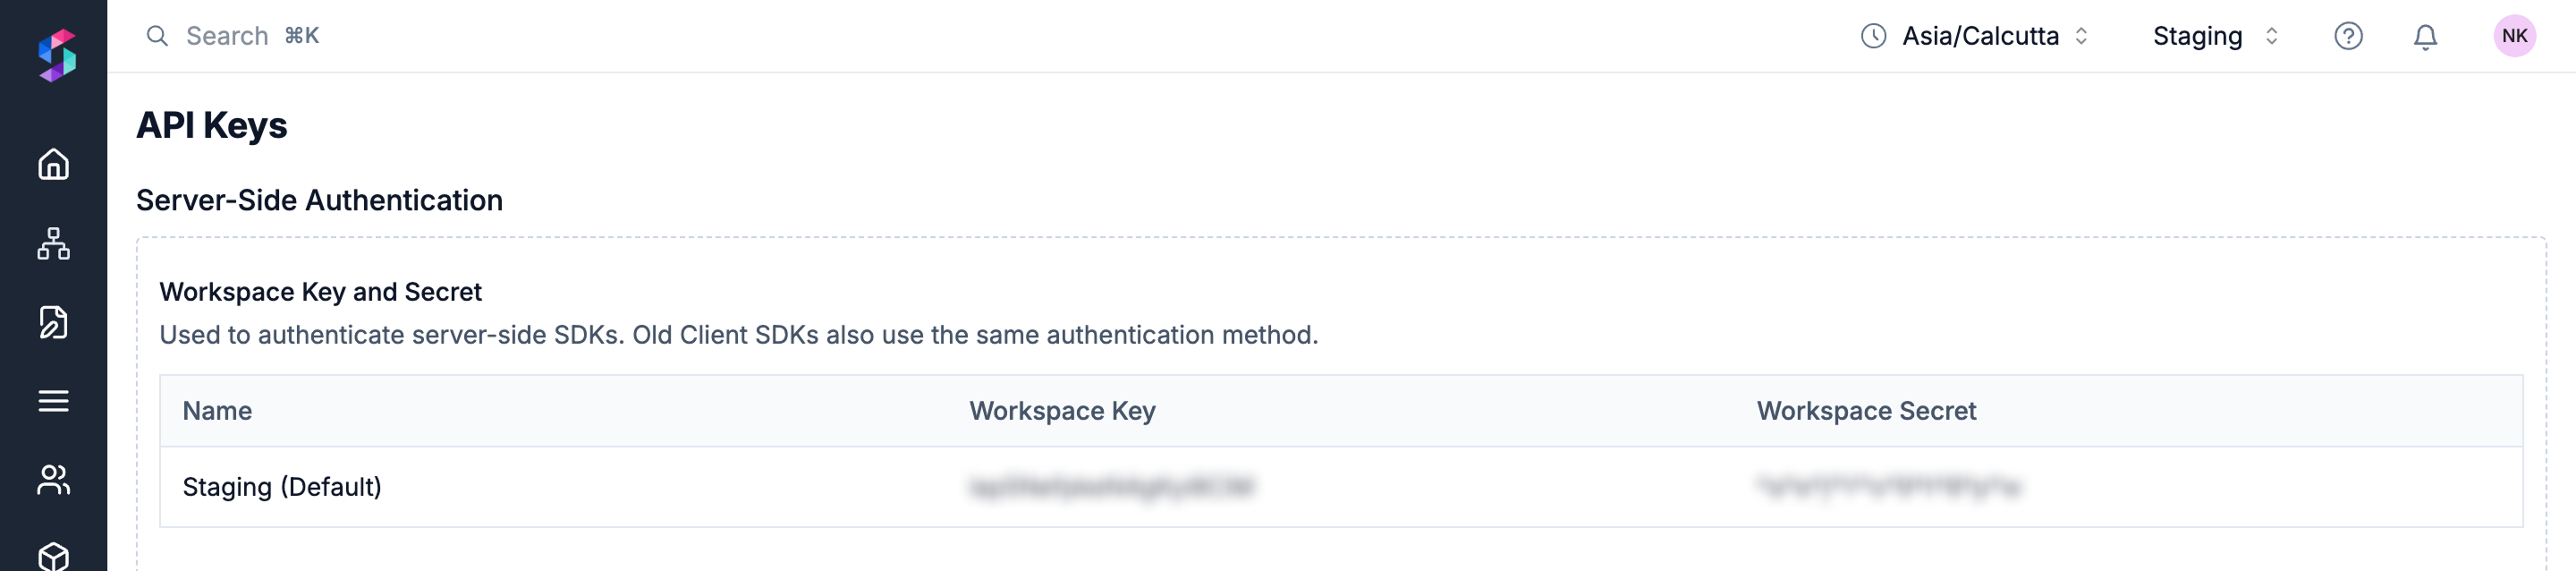Click the search magnifier icon
2576x571 pixels.
click(x=157, y=37)
